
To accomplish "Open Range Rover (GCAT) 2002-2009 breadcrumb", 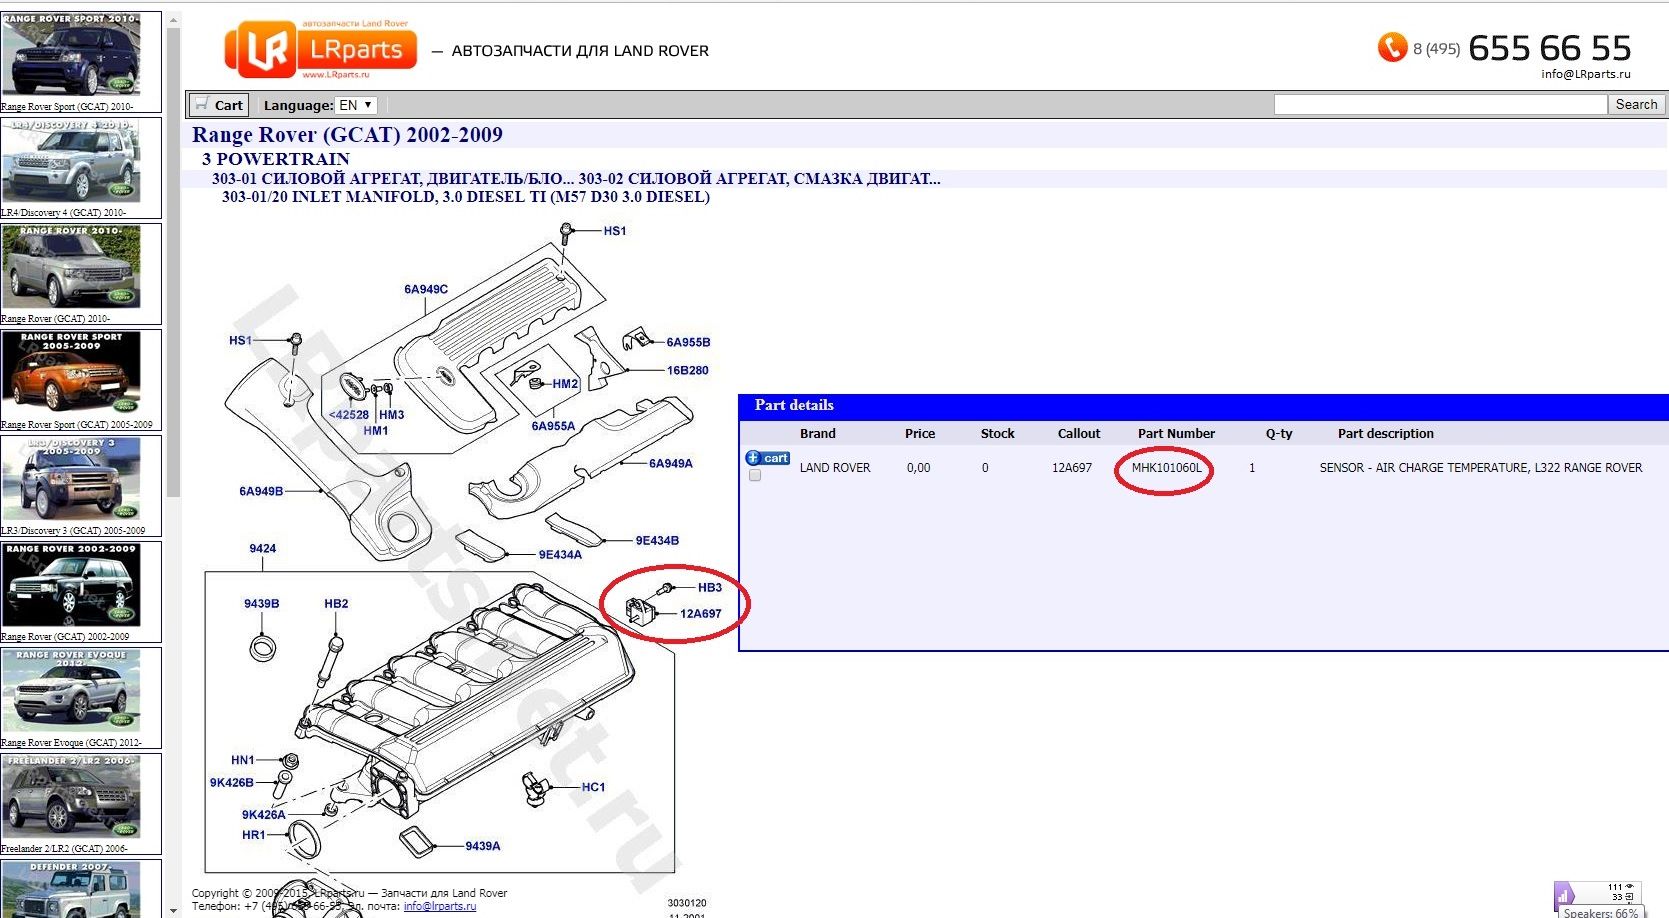I will point(347,135).
